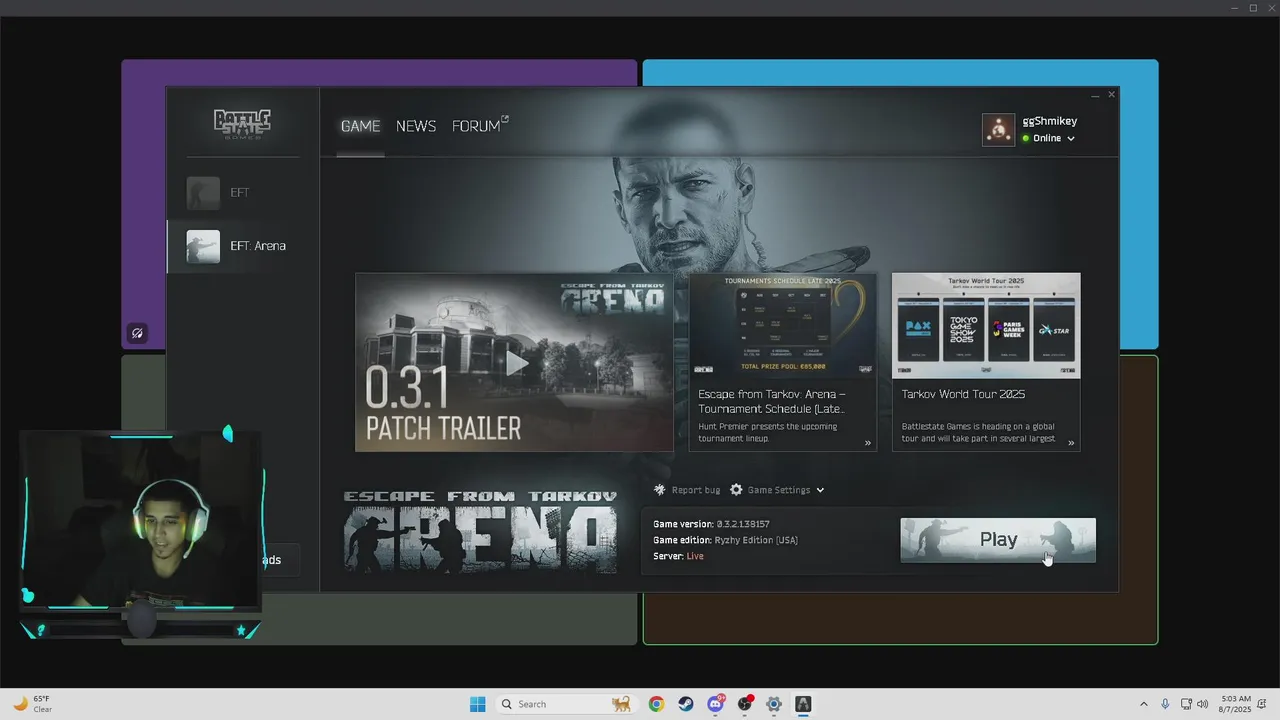
Task: Open the network tray icon
Action: click(x=1186, y=704)
